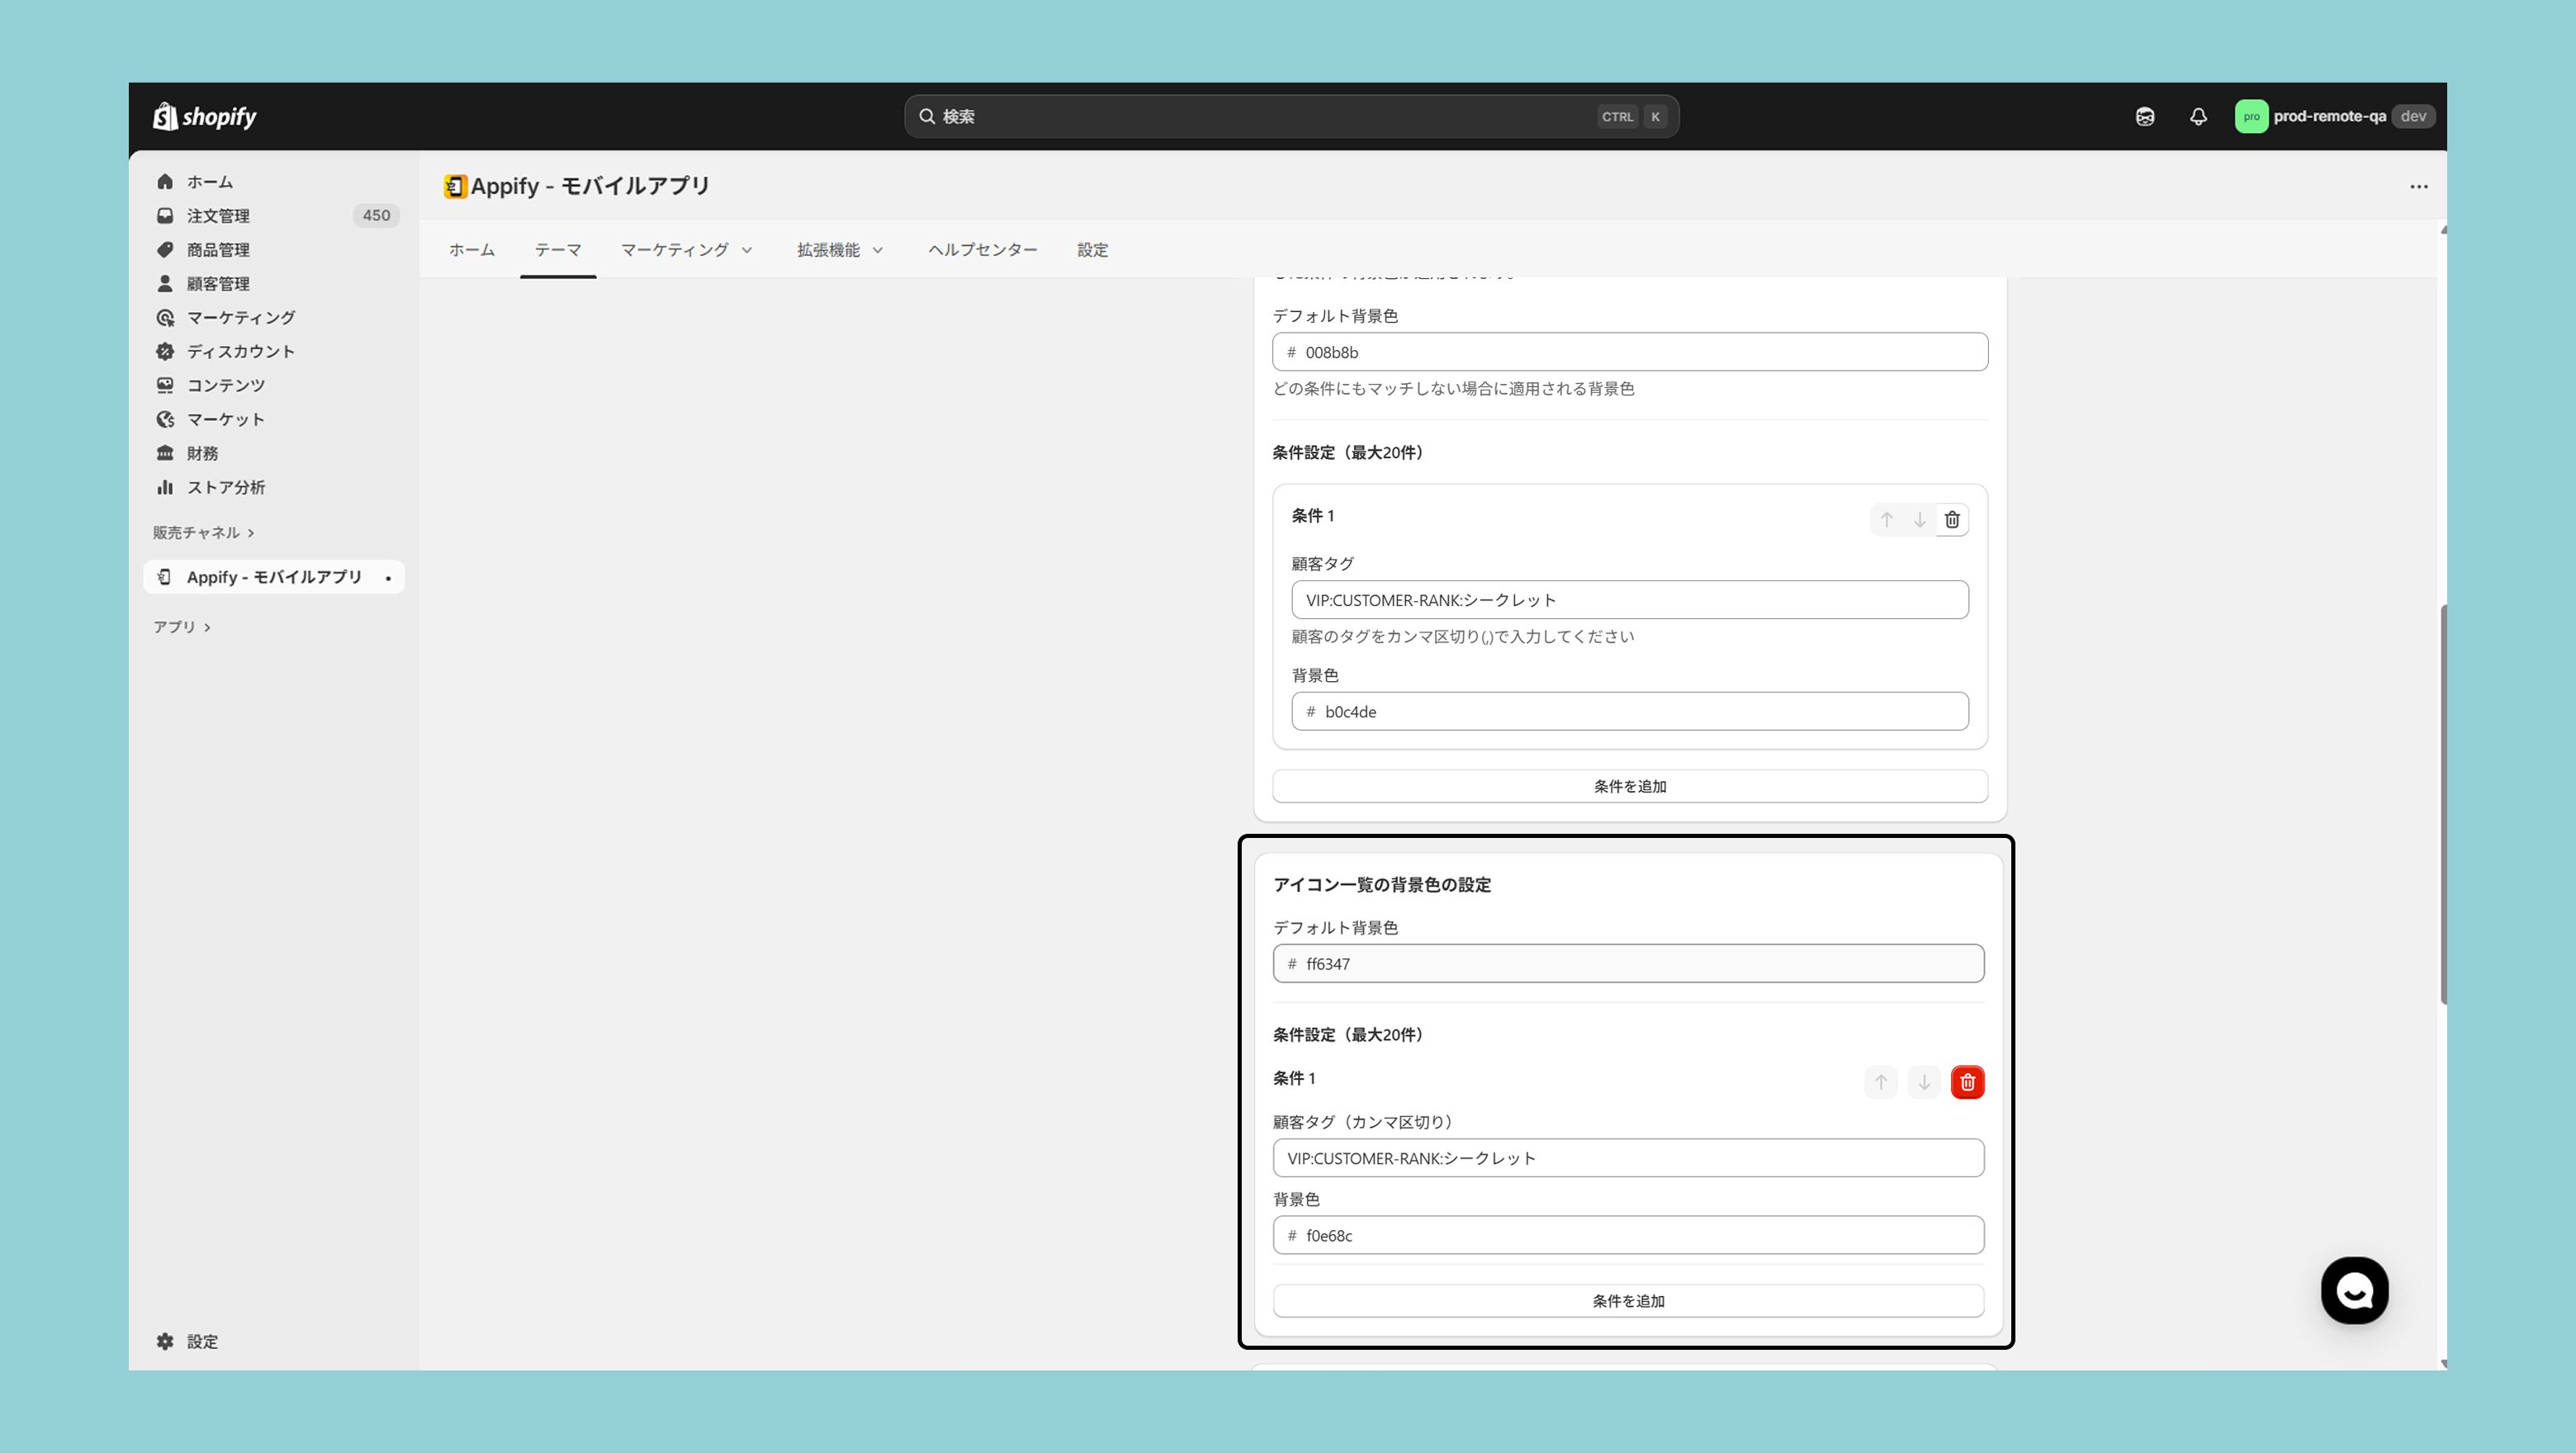Screen dimensions: 2576x1453
Task: Click the 検索 search bar
Action: [1290, 117]
